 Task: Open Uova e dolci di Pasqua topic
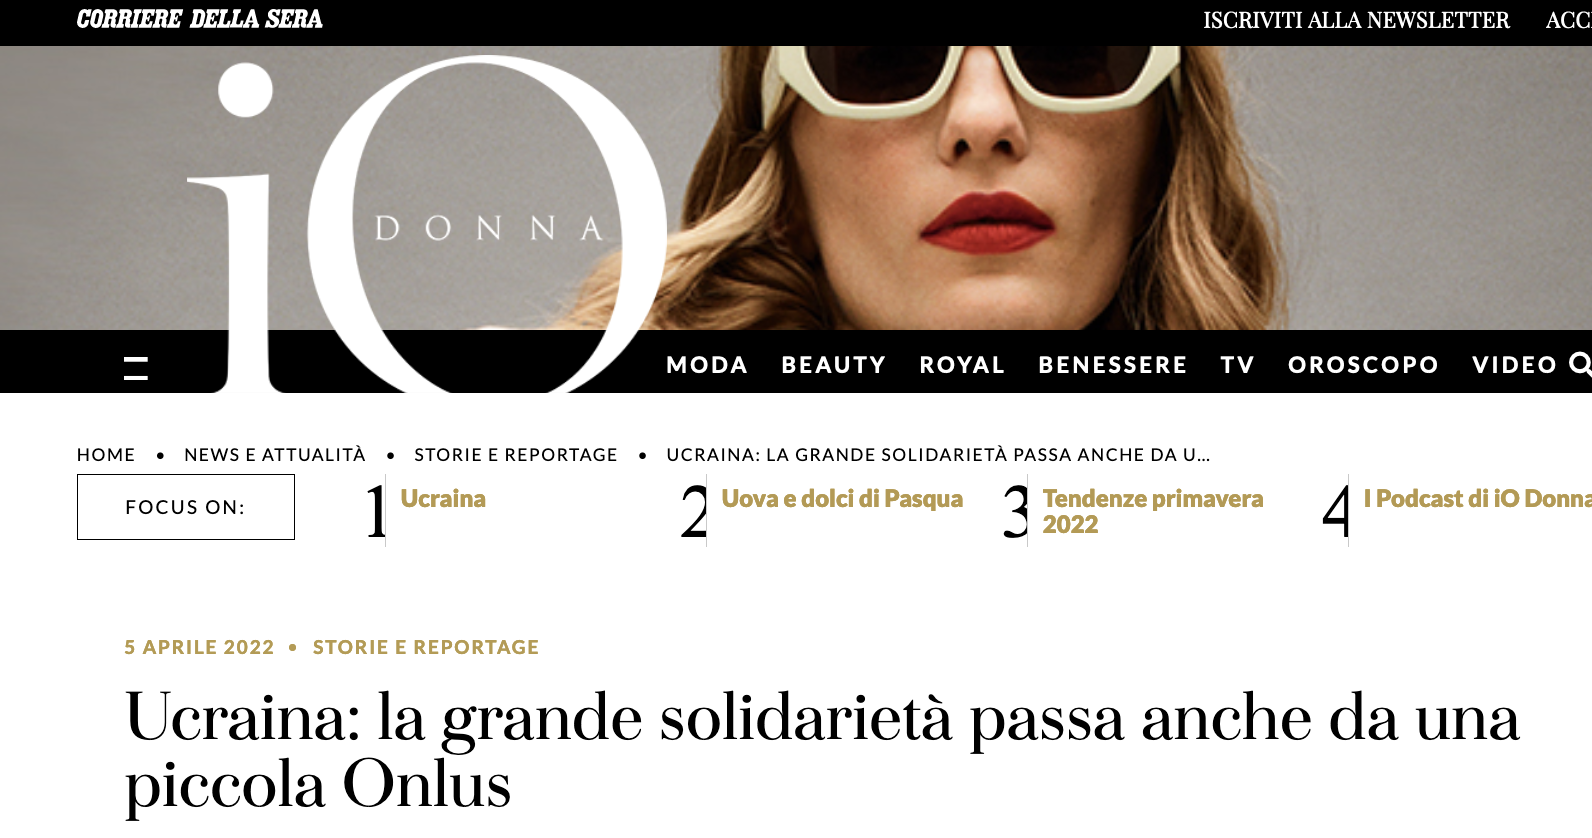pyautogui.click(x=842, y=499)
